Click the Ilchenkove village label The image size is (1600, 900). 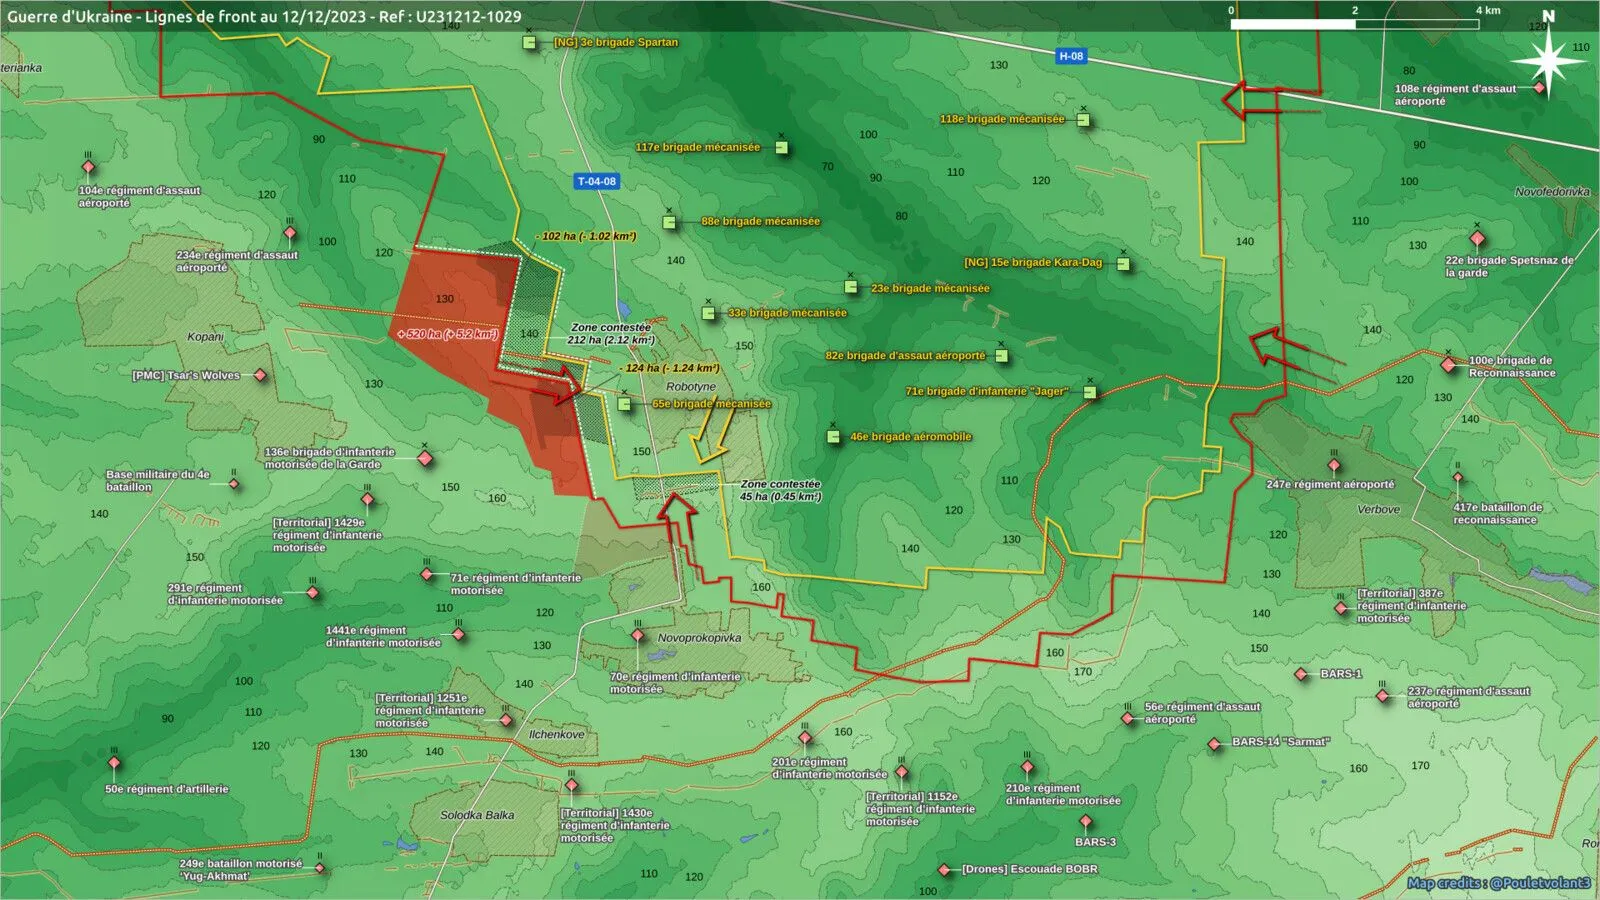(557, 734)
